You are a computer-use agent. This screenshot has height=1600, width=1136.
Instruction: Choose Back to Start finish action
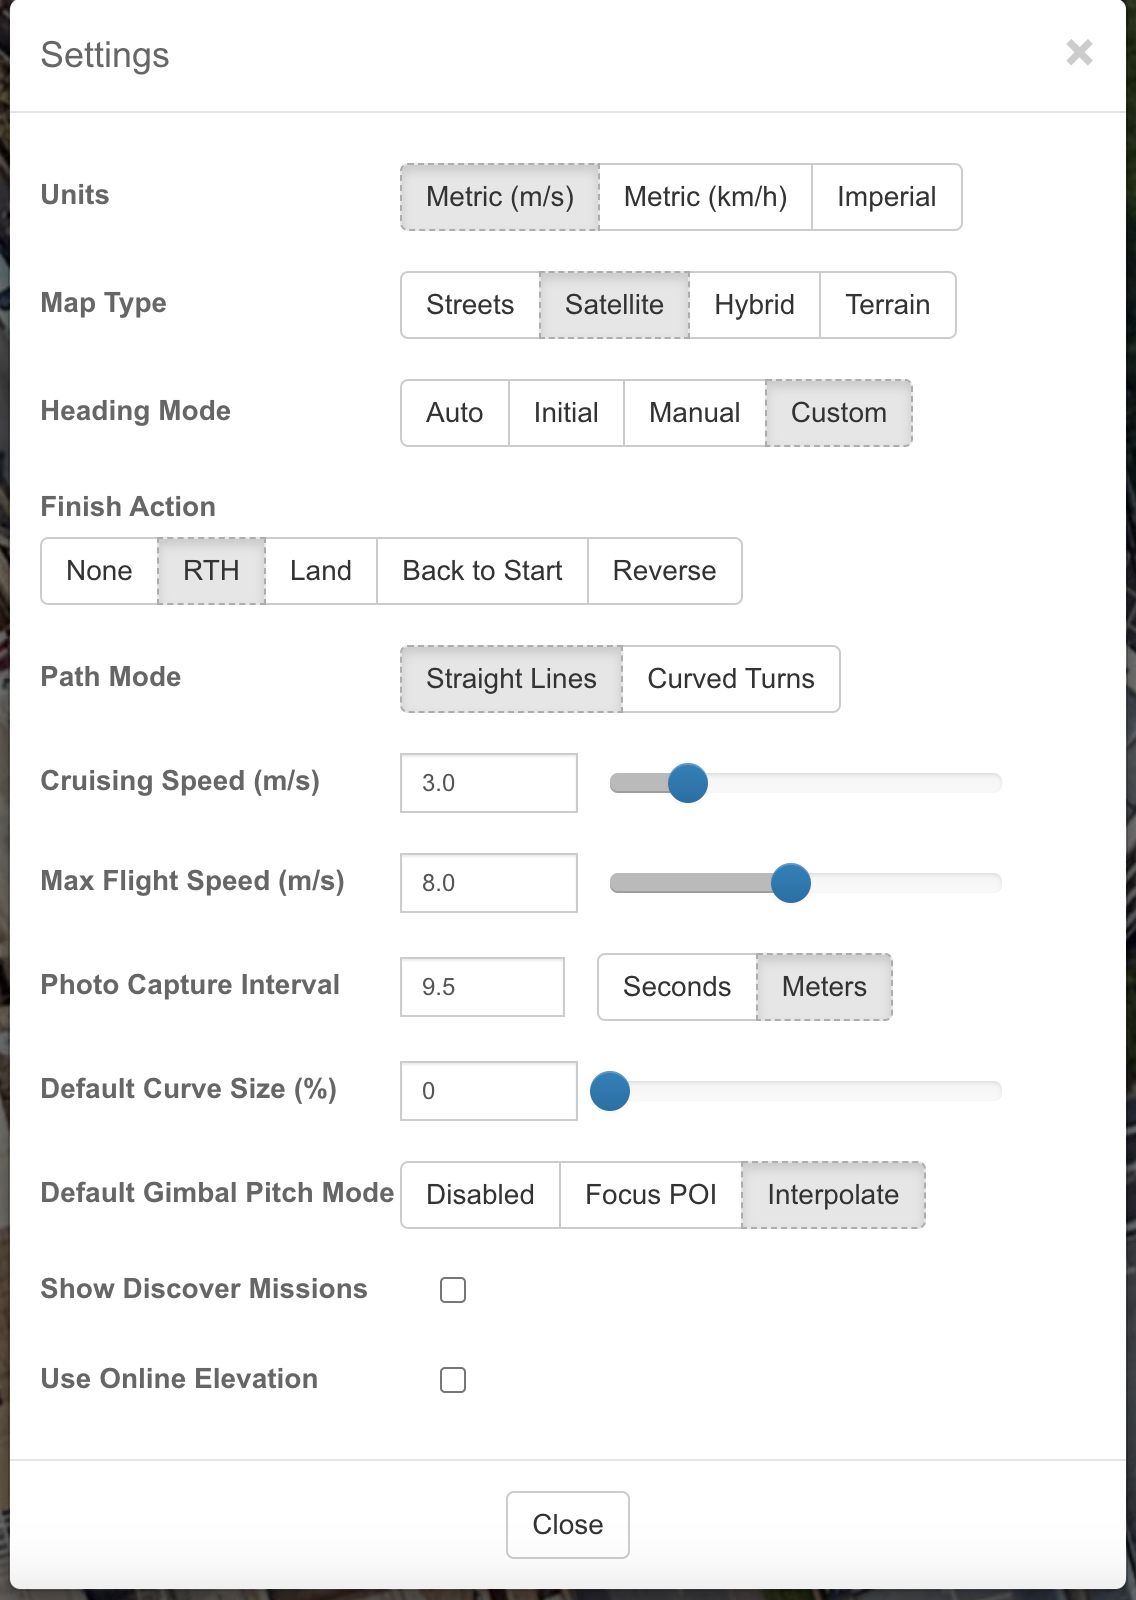point(482,571)
